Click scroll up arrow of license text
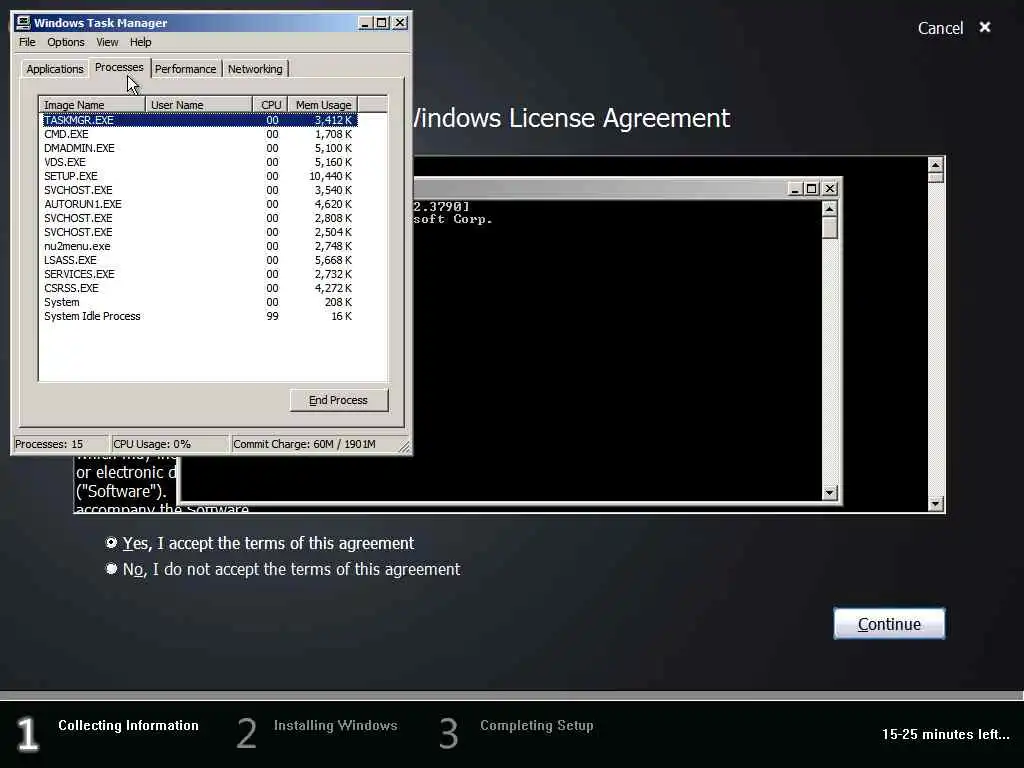The image size is (1024, 768). pyautogui.click(x=935, y=165)
